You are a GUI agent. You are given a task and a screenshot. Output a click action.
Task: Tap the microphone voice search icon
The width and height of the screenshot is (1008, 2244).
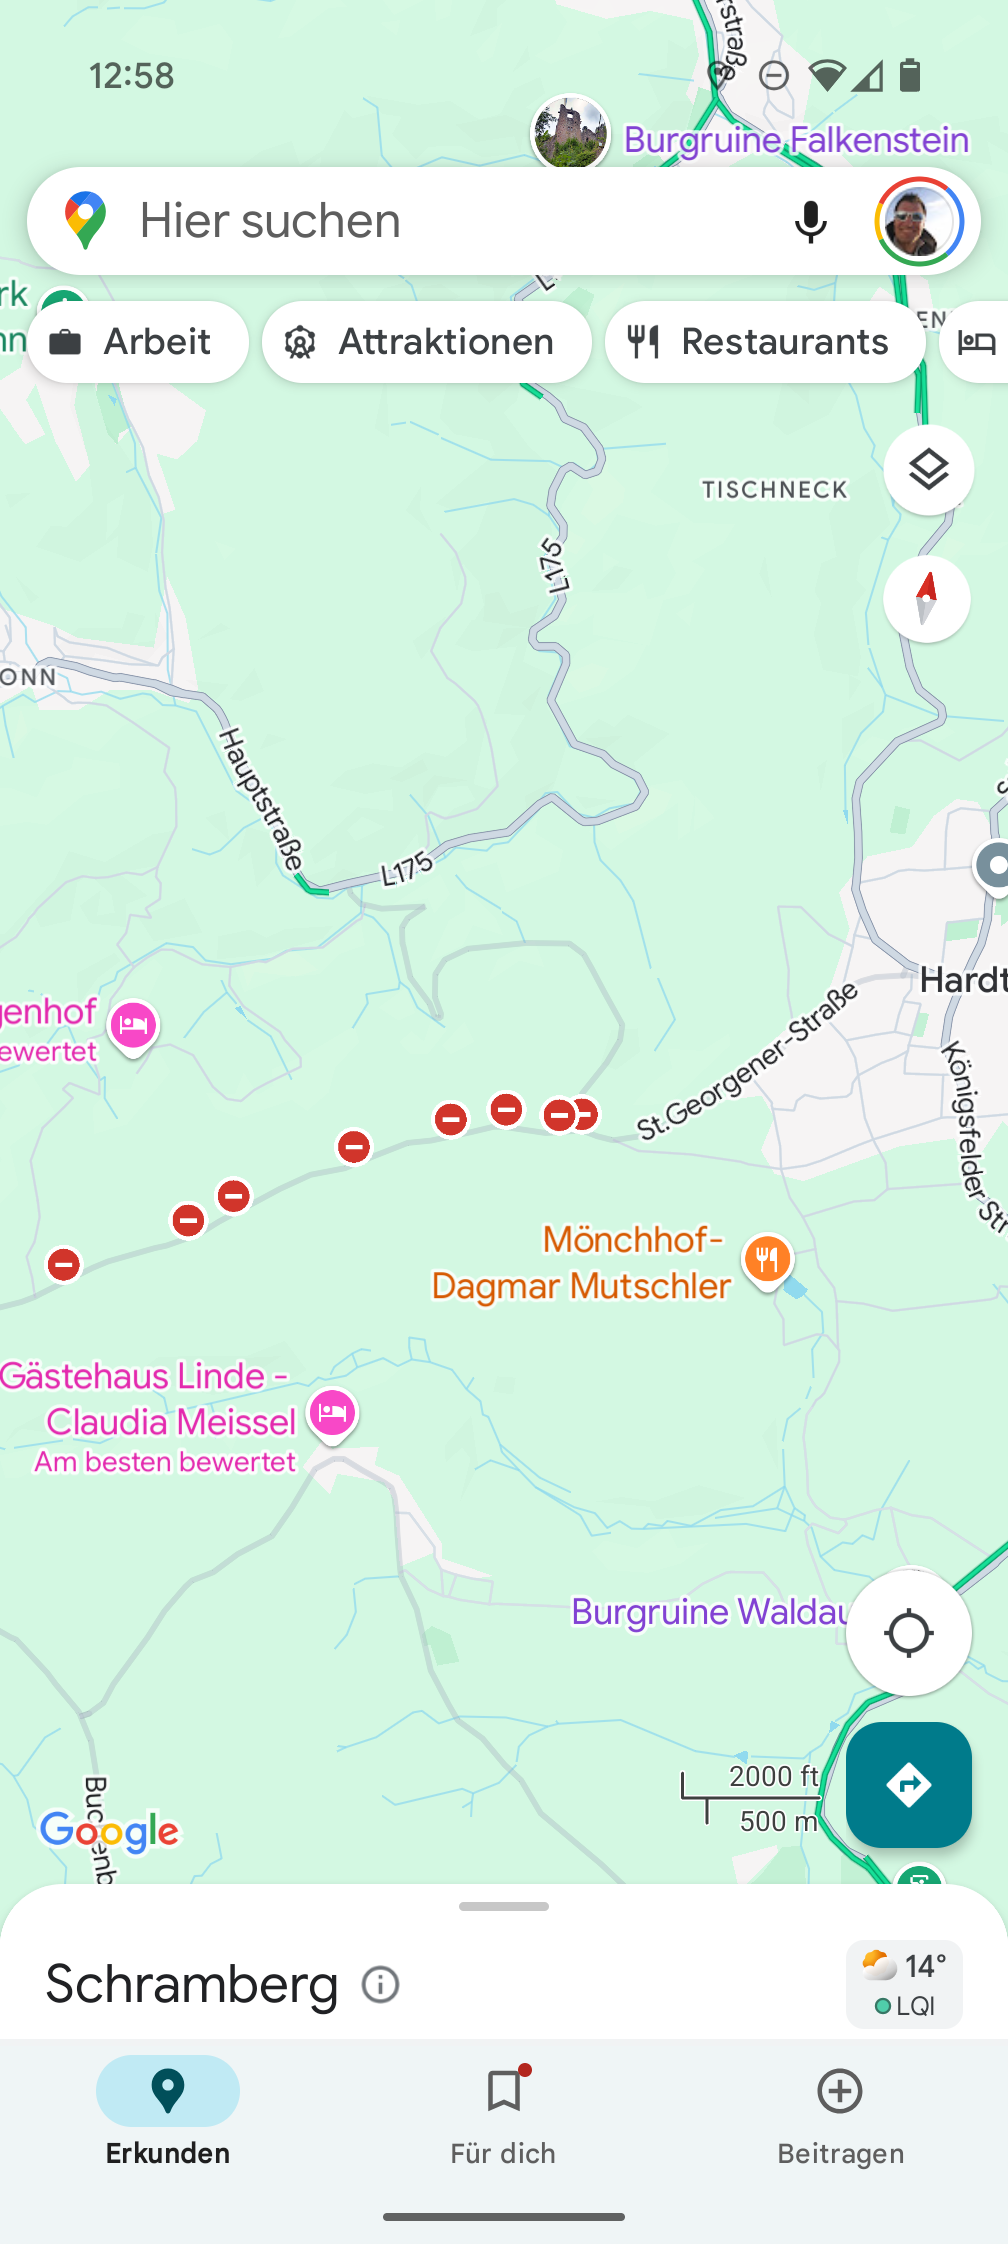[x=811, y=222]
